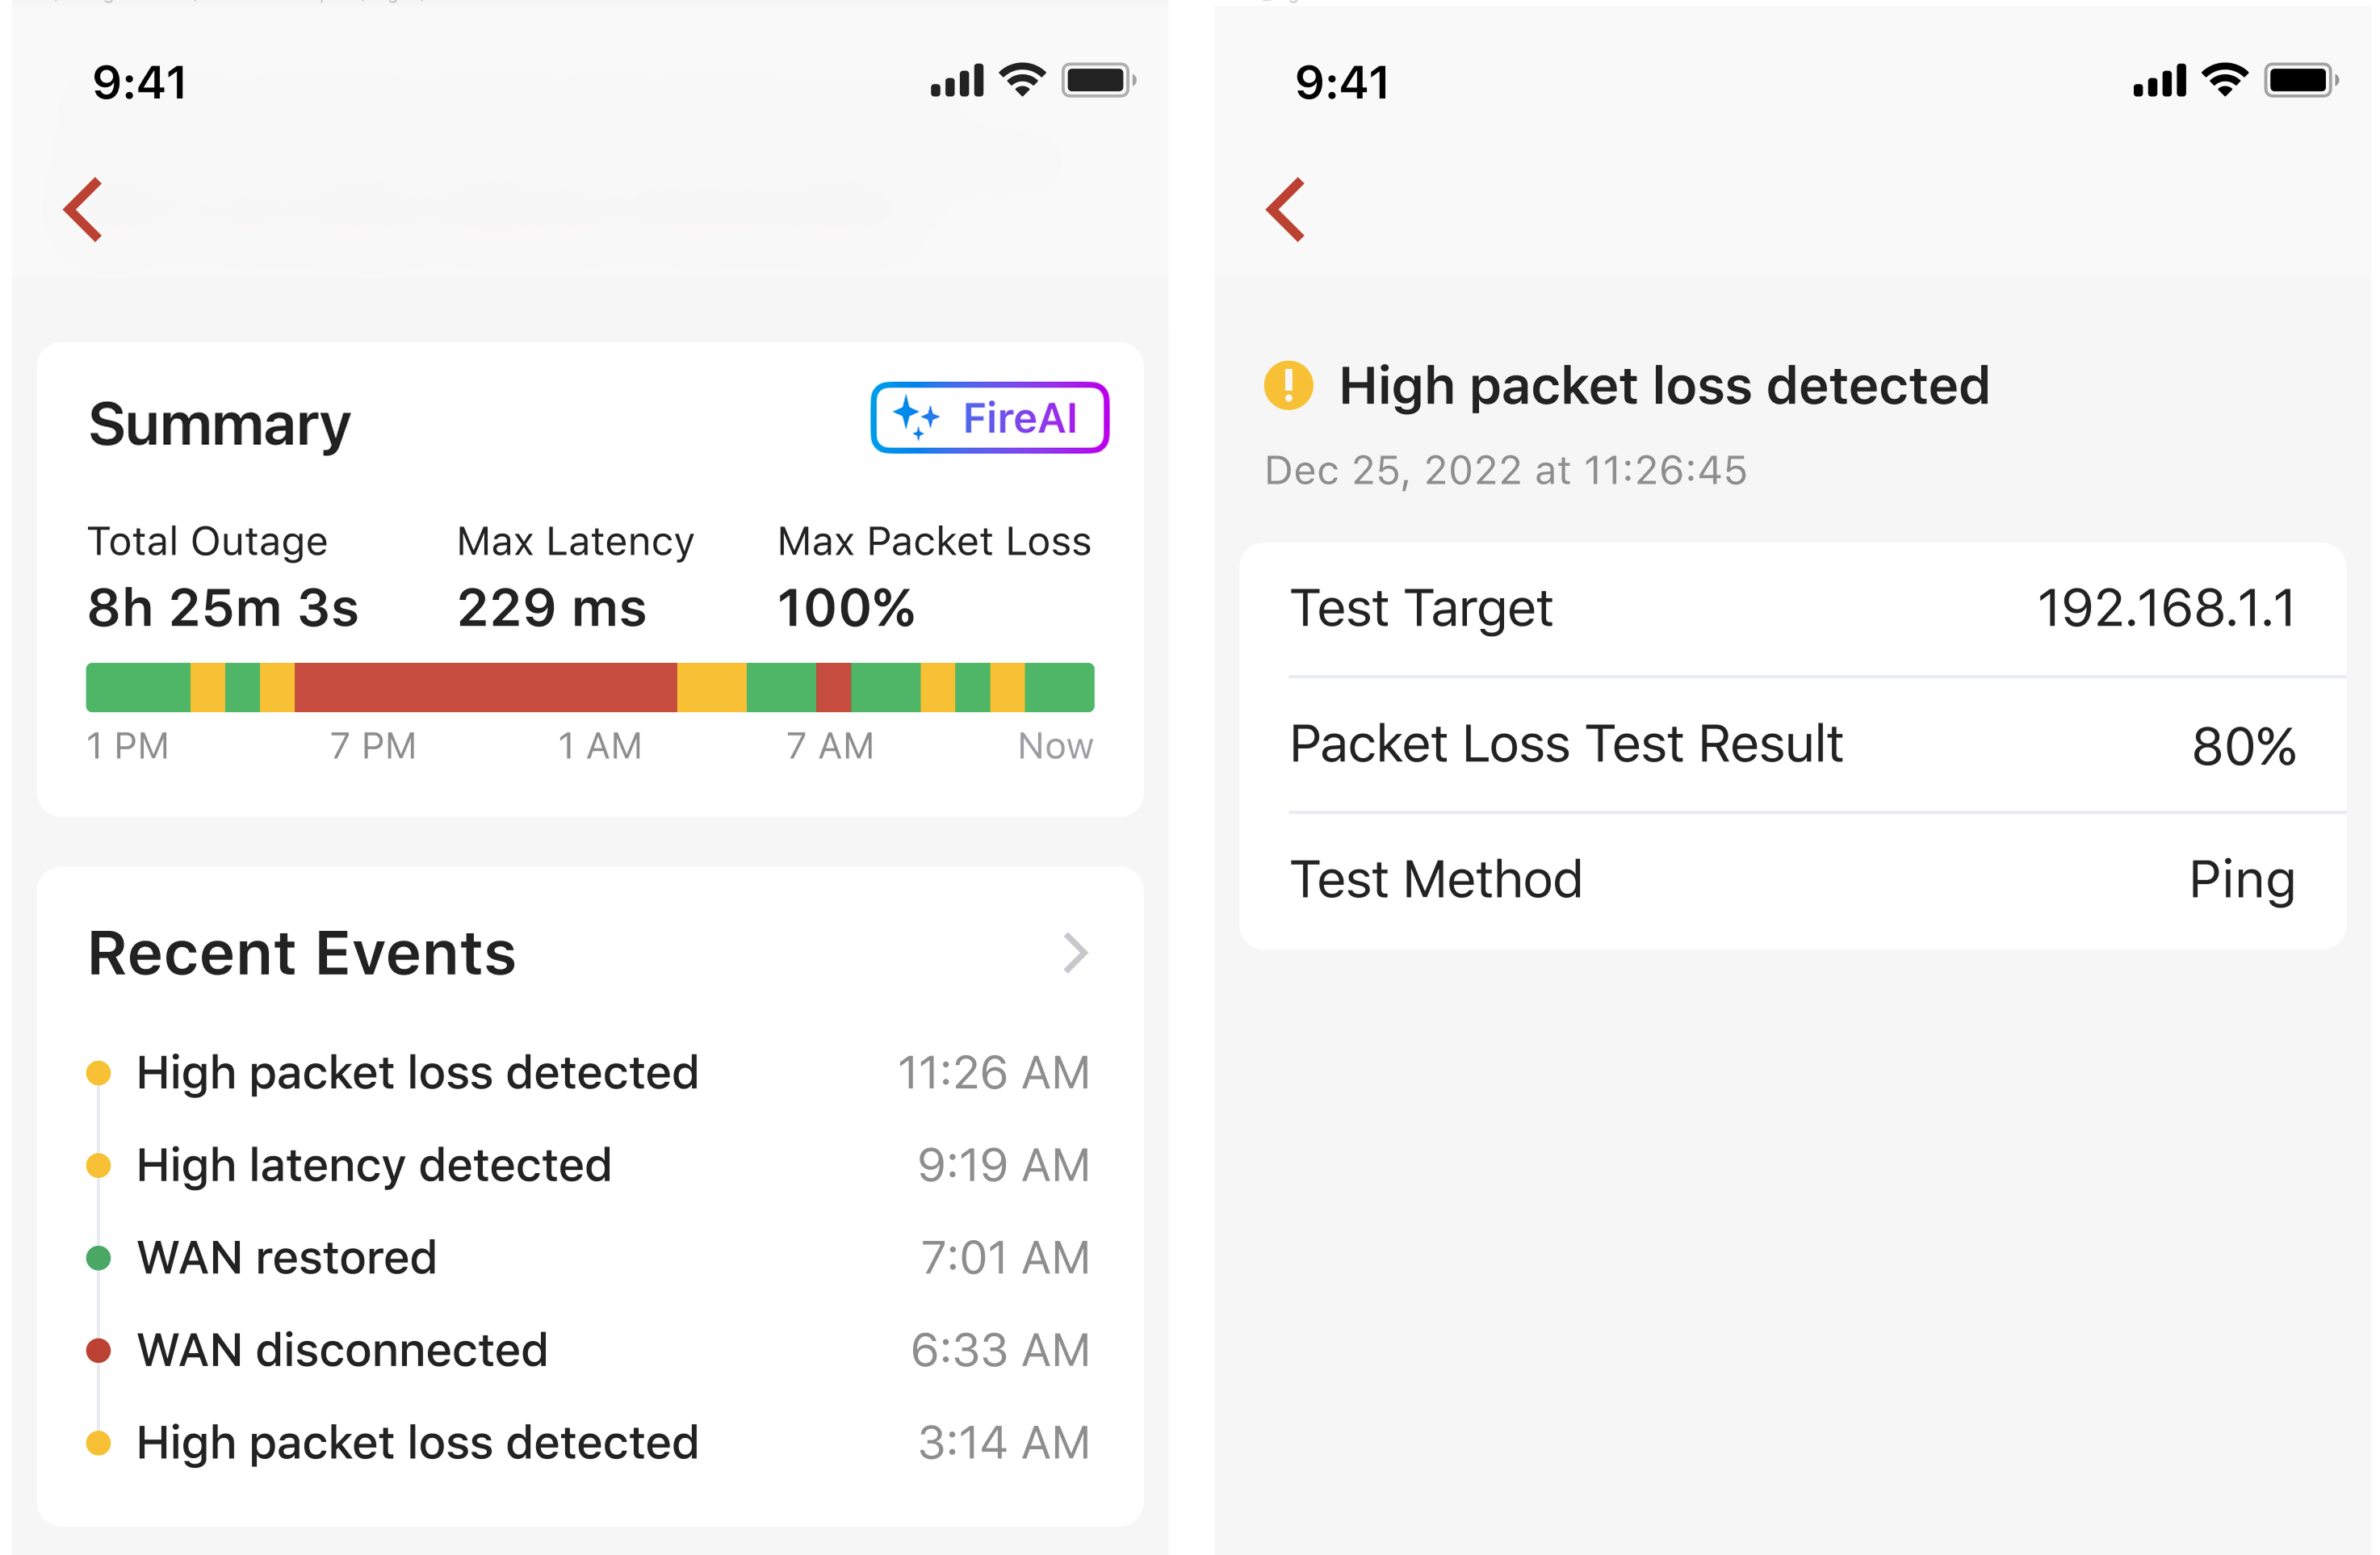Screen dimensions: 2380x1555
Task: Expand Recent Events with the chevron
Action: click(x=1075, y=953)
